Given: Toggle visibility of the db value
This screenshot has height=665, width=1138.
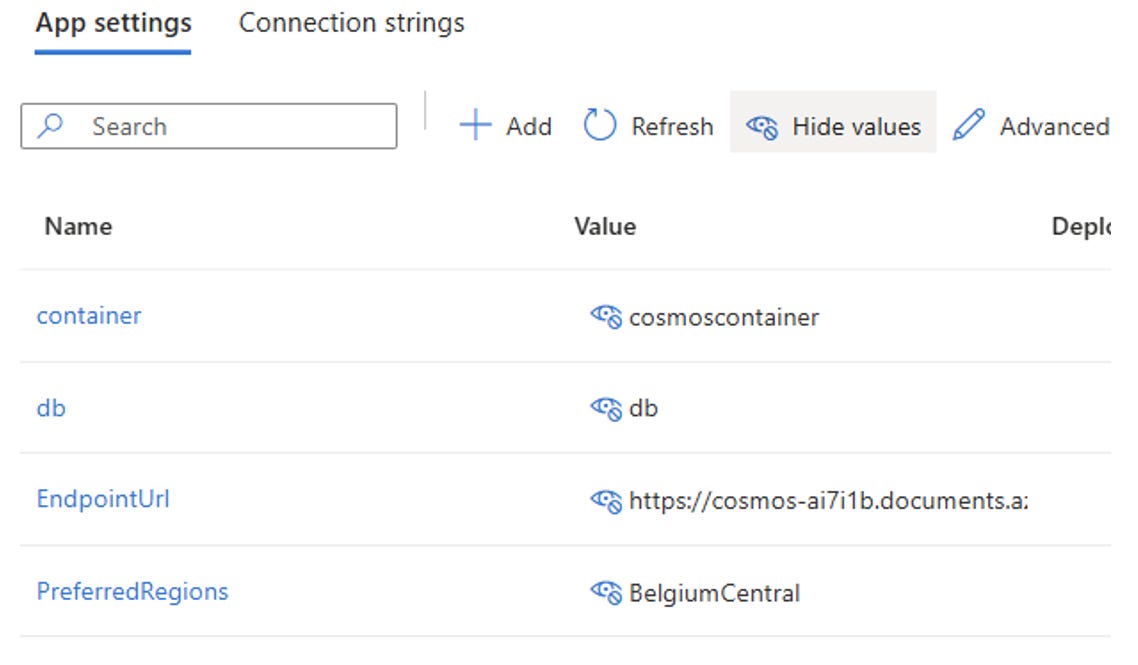Looking at the screenshot, I should 606,408.
